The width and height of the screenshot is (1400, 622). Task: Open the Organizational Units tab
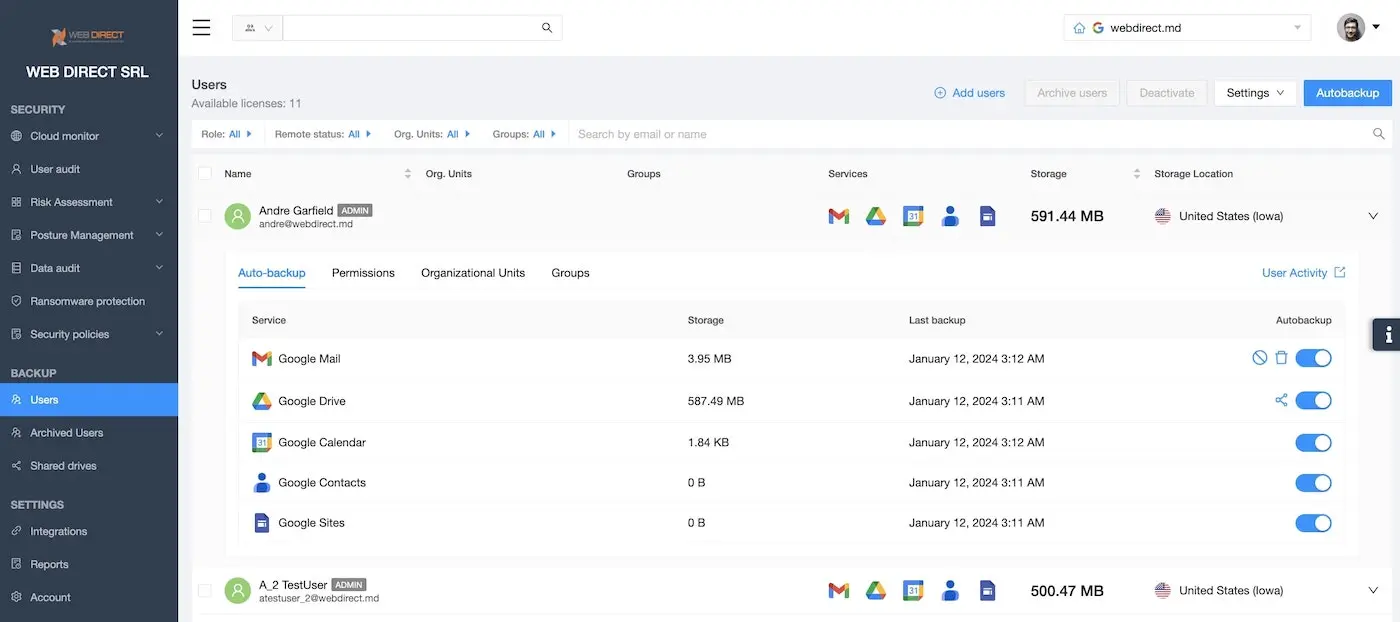472,273
